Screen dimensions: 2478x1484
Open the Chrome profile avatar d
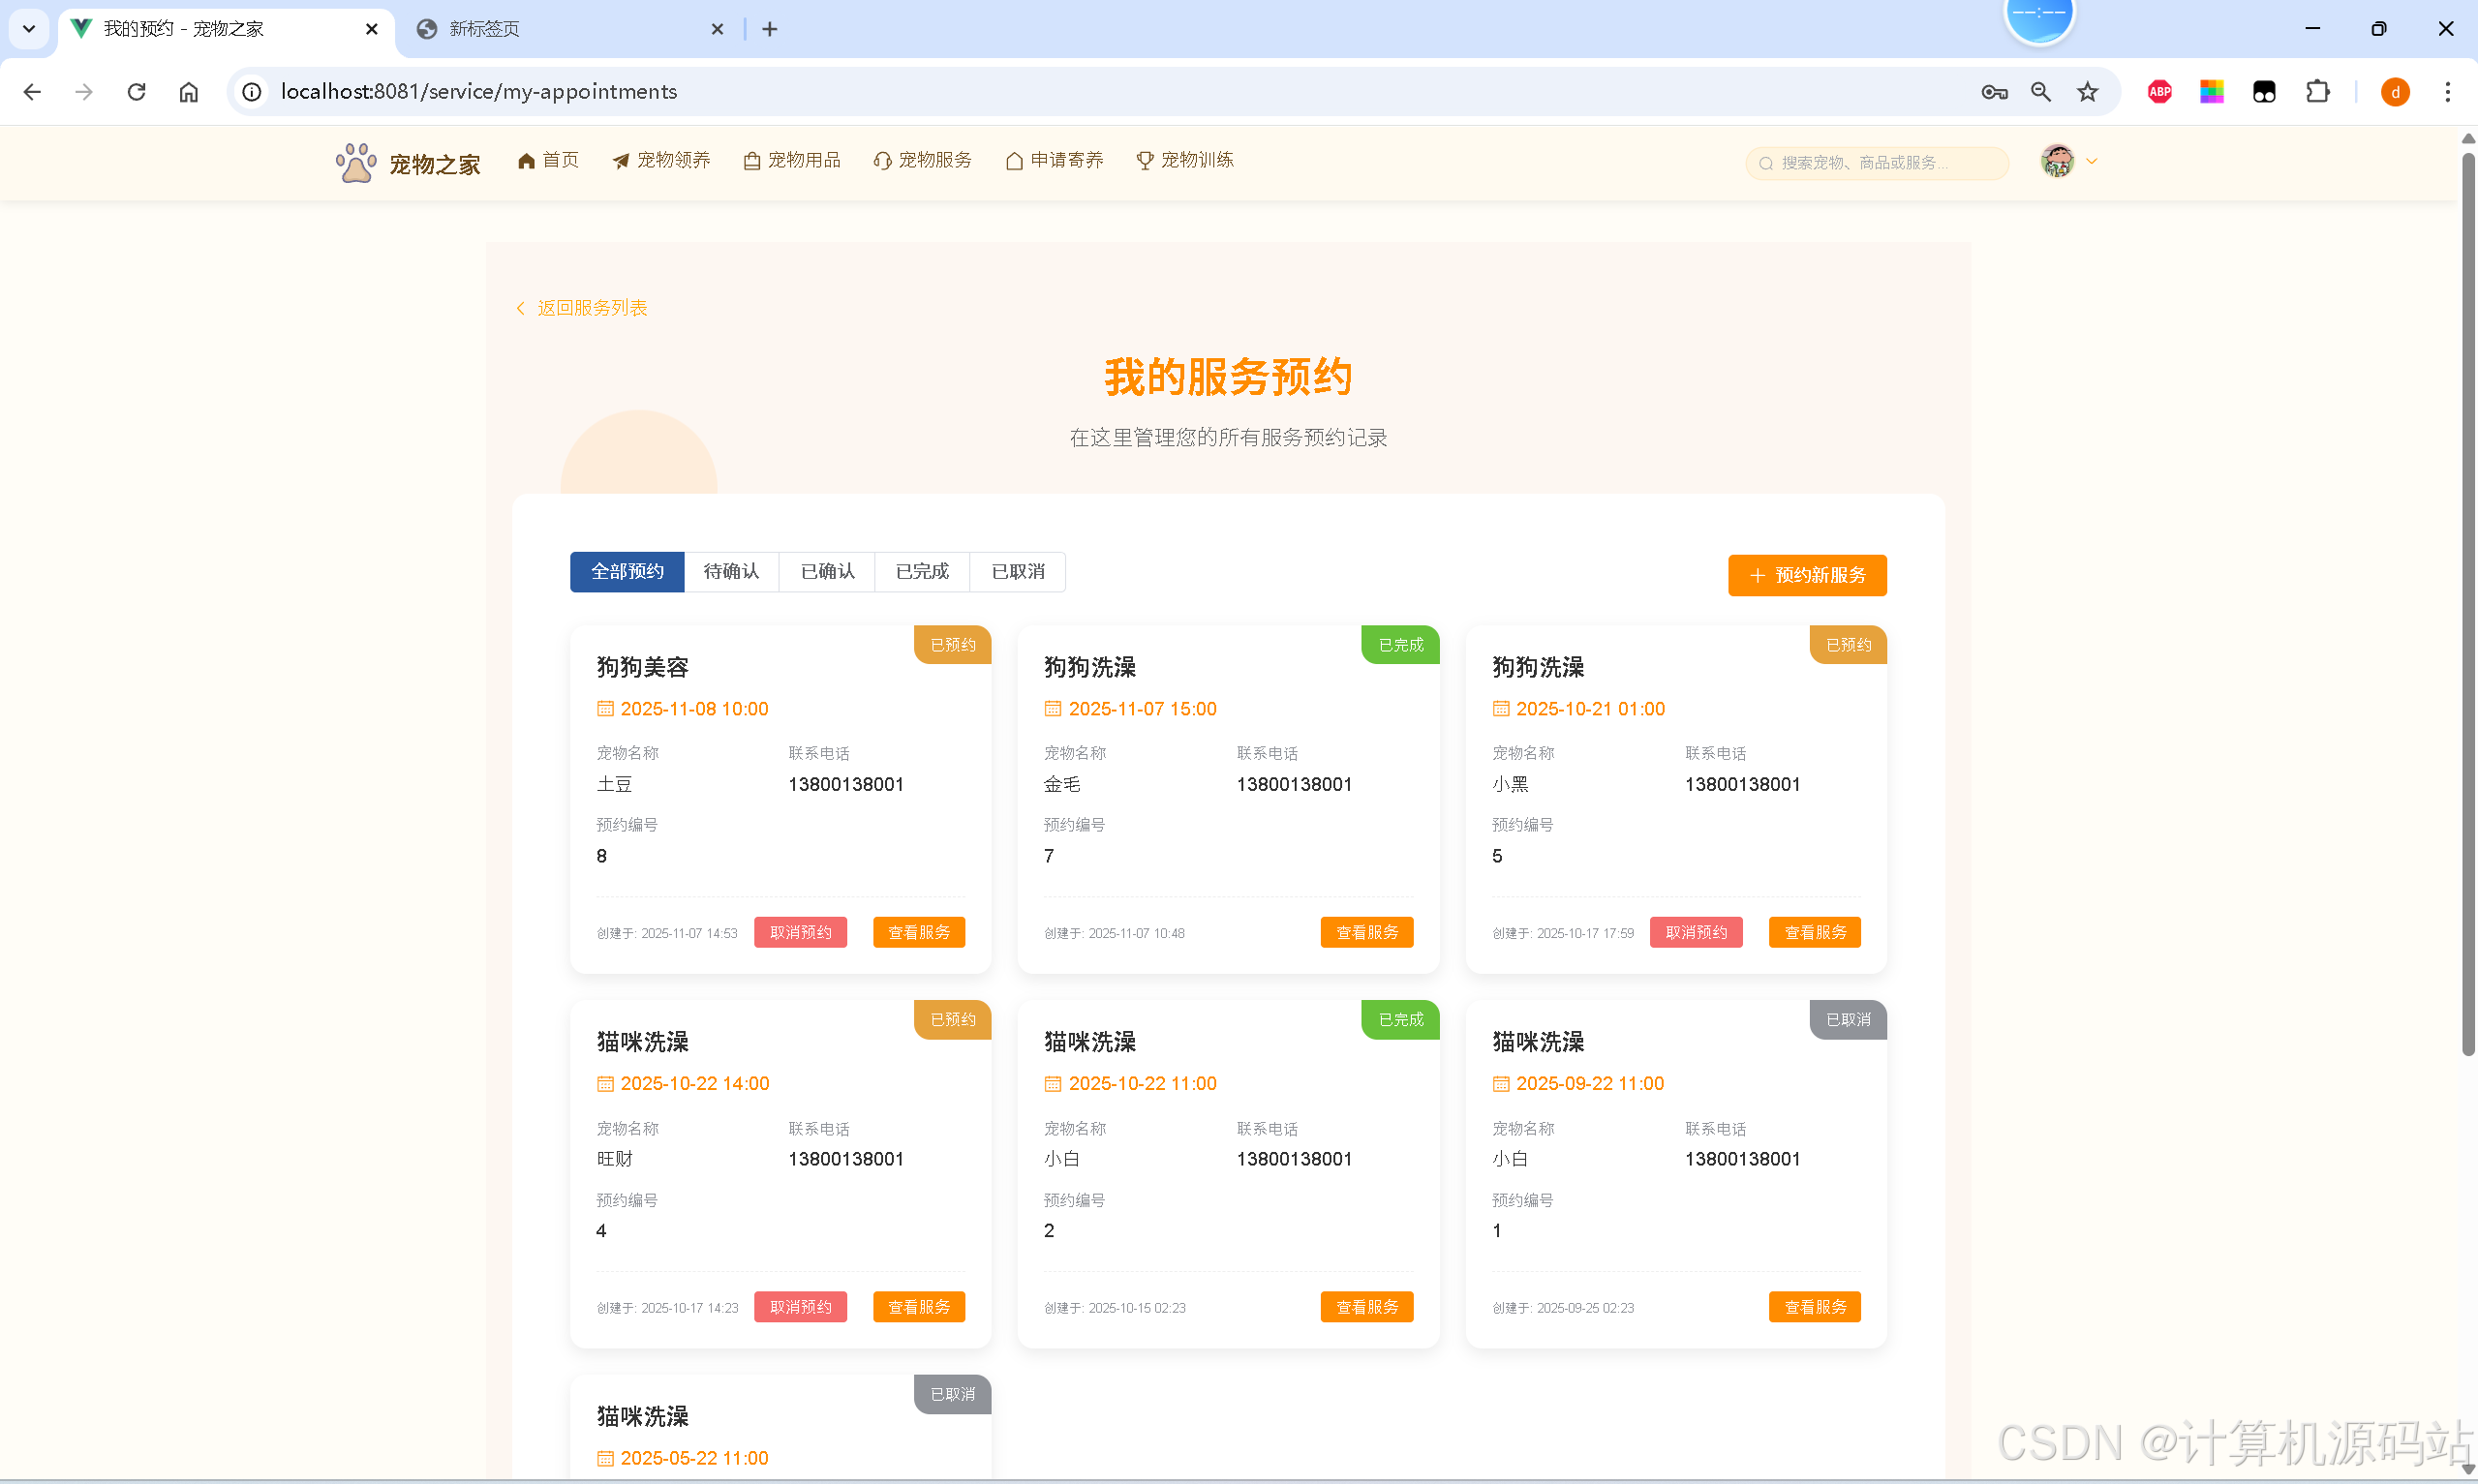[x=2395, y=92]
